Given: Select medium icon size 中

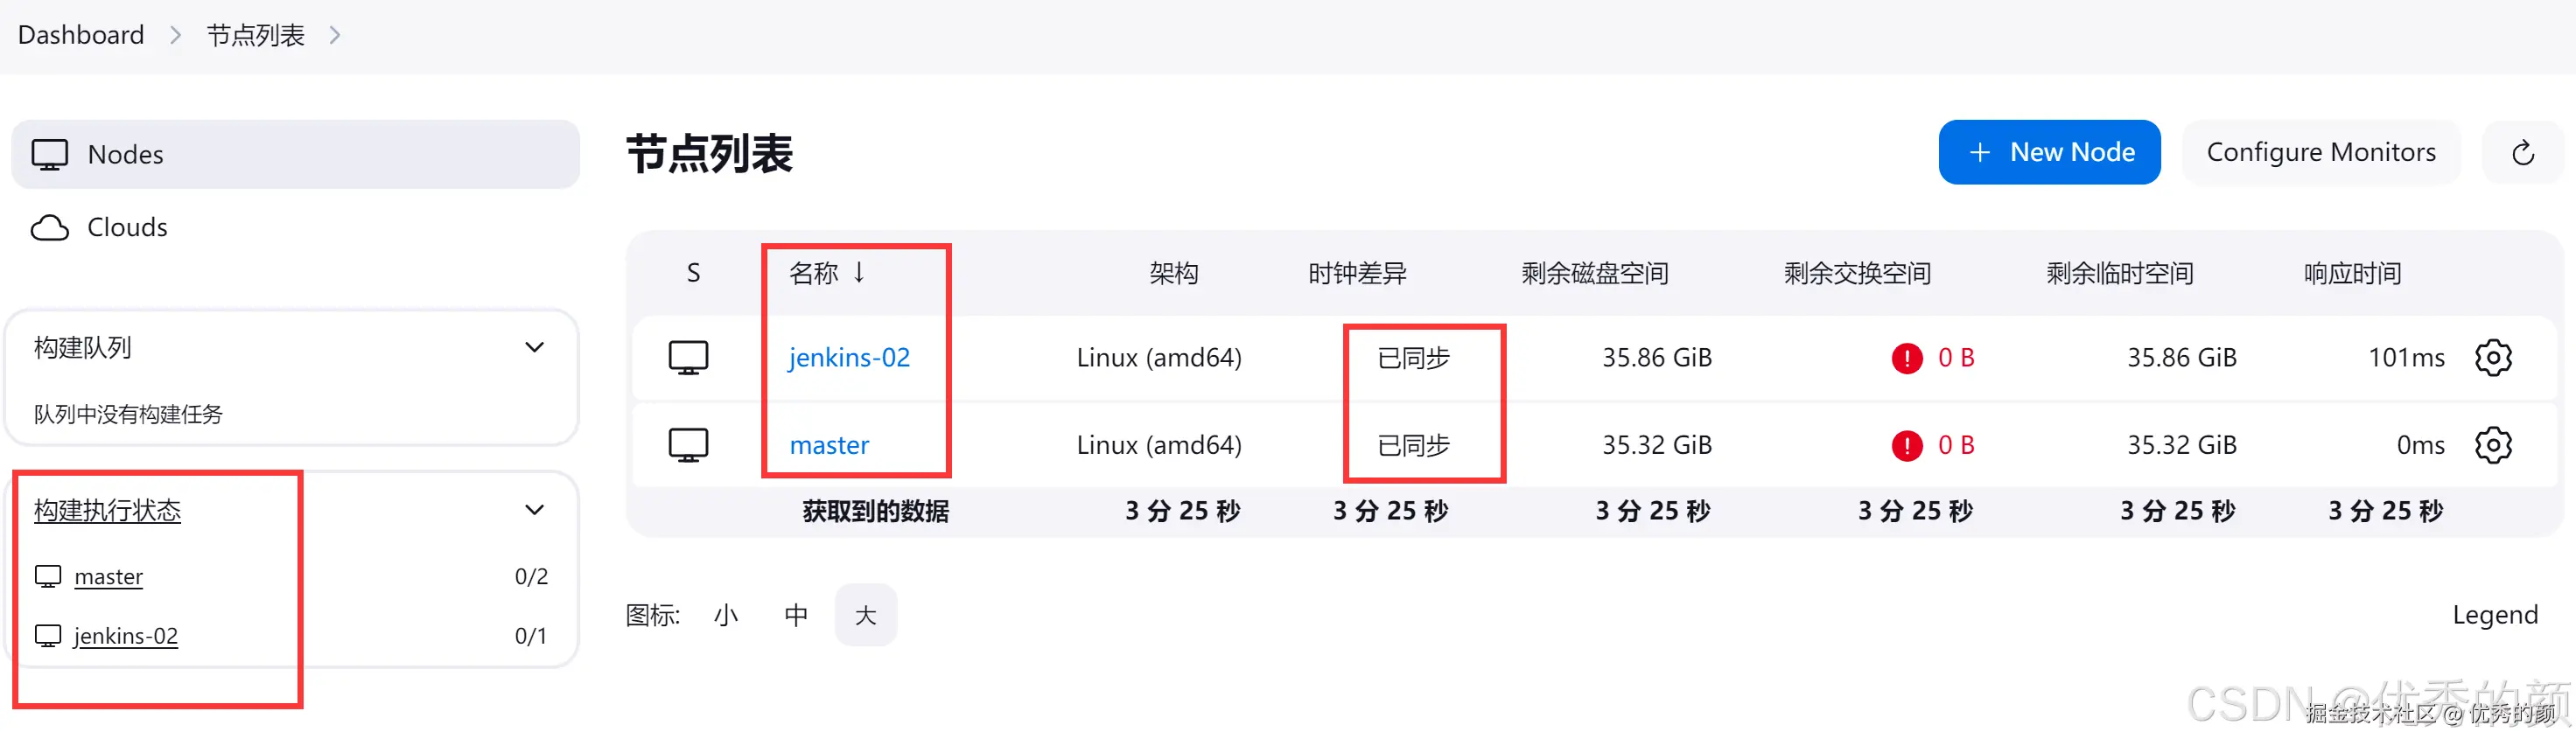Looking at the screenshot, I should [796, 615].
